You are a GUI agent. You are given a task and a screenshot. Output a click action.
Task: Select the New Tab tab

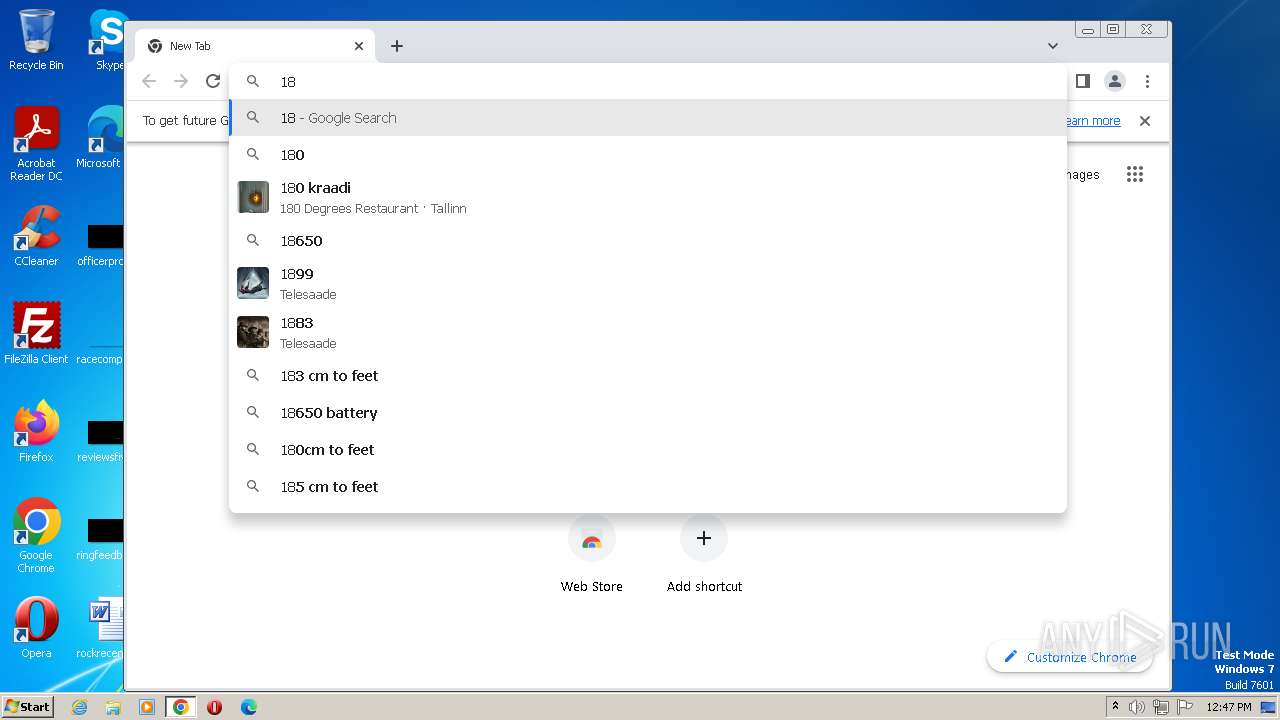255,46
